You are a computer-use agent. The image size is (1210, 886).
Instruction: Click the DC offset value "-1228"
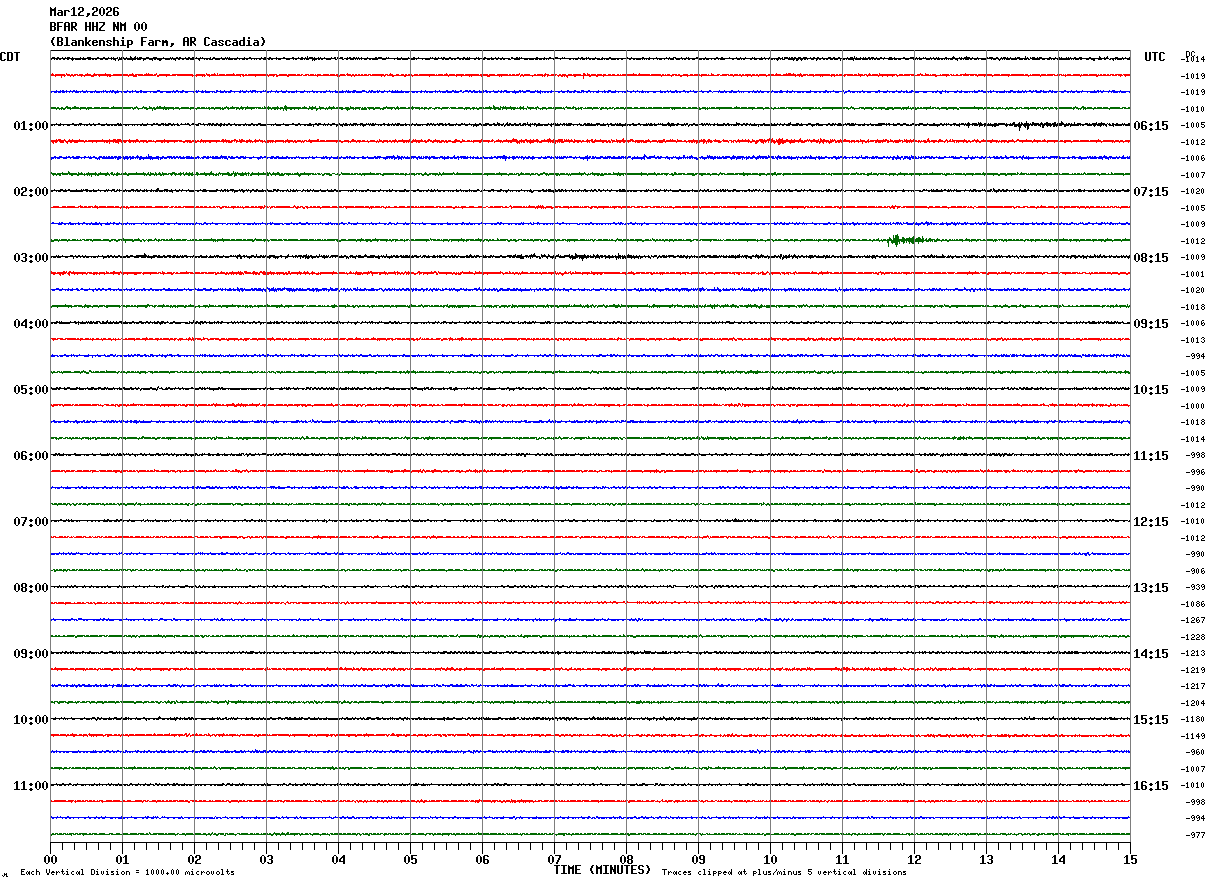1193,637
